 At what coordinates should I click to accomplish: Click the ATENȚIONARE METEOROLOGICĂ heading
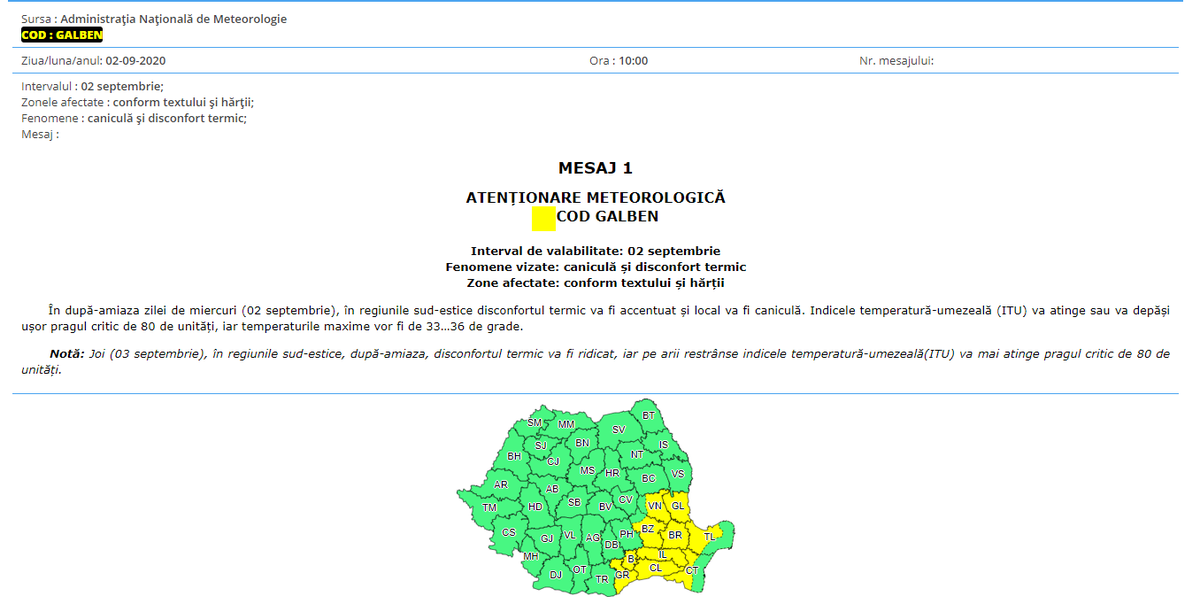[x=596, y=198]
